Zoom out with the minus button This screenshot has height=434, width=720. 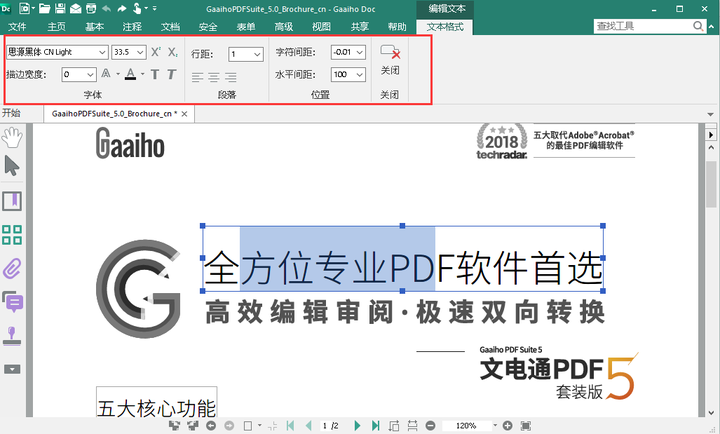(430, 426)
